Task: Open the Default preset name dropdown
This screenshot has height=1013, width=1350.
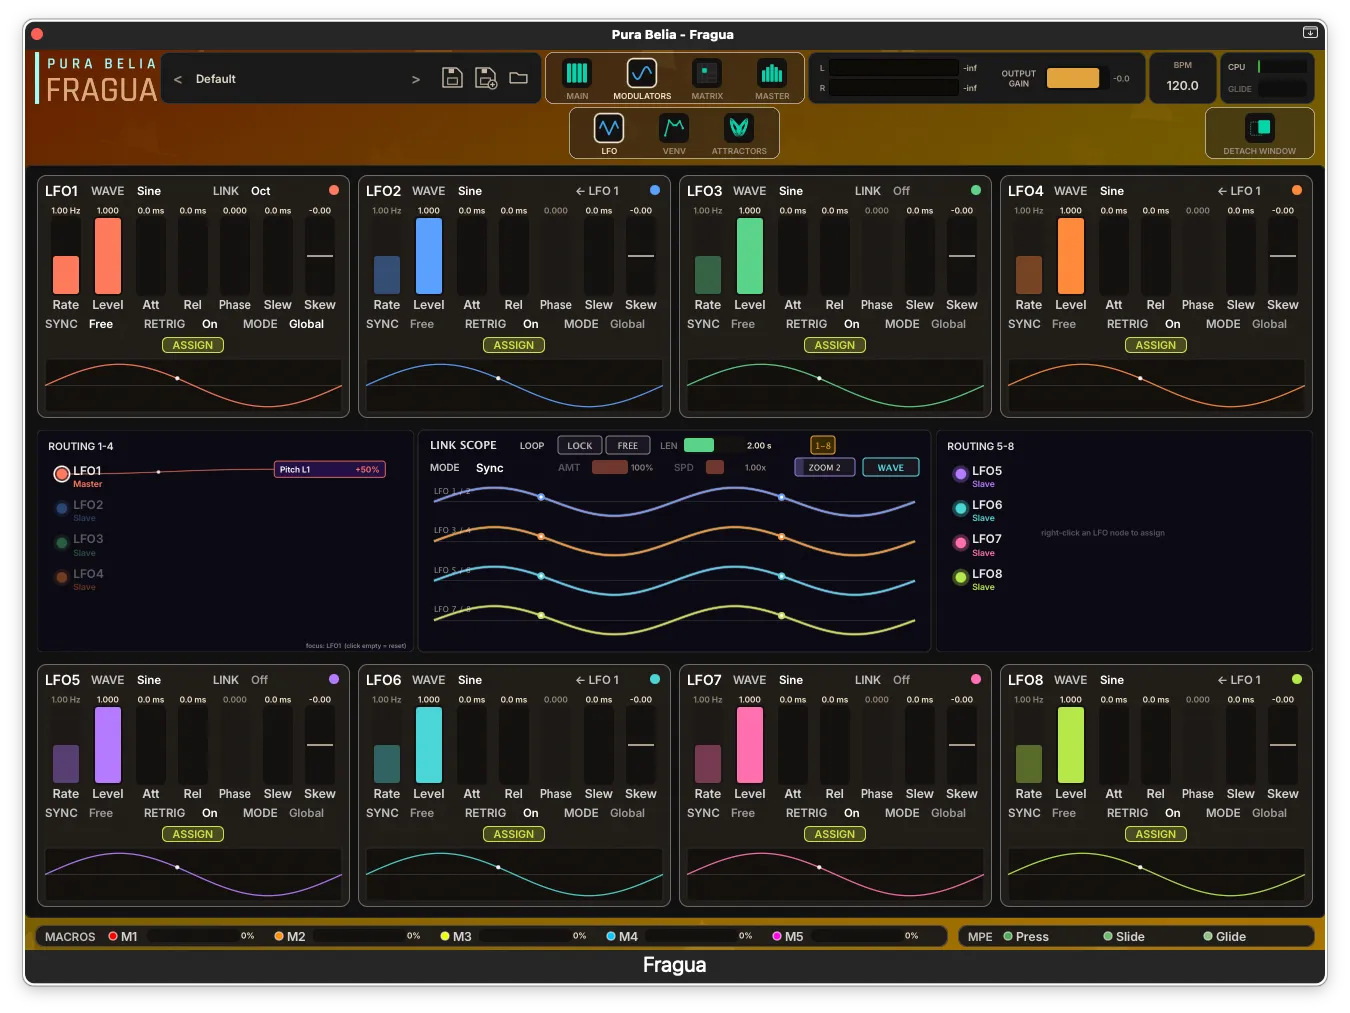Action: (x=216, y=79)
